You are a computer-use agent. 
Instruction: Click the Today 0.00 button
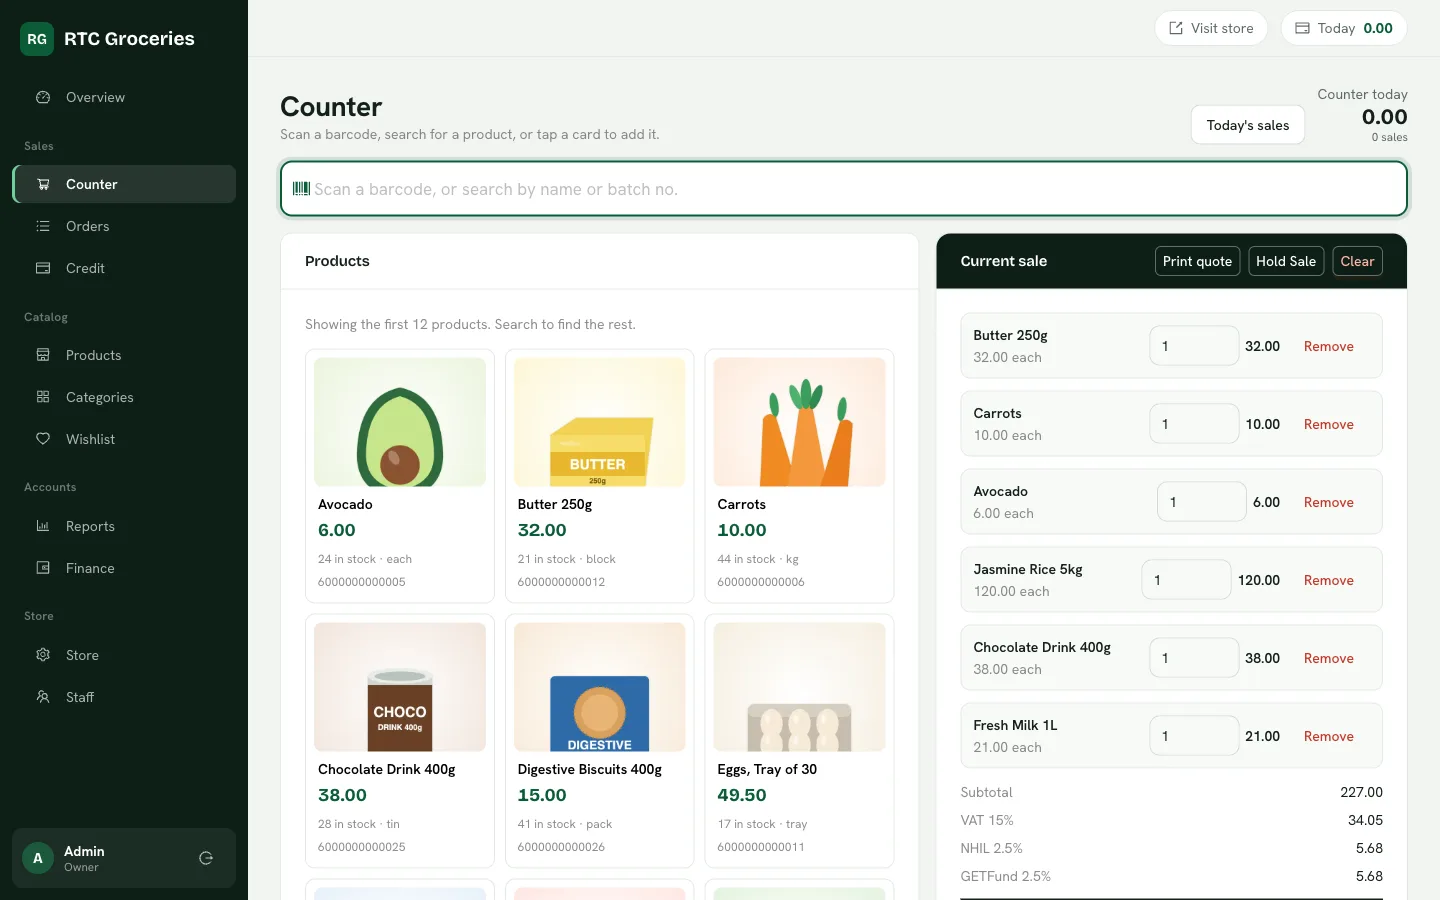(x=1344, y=28)
